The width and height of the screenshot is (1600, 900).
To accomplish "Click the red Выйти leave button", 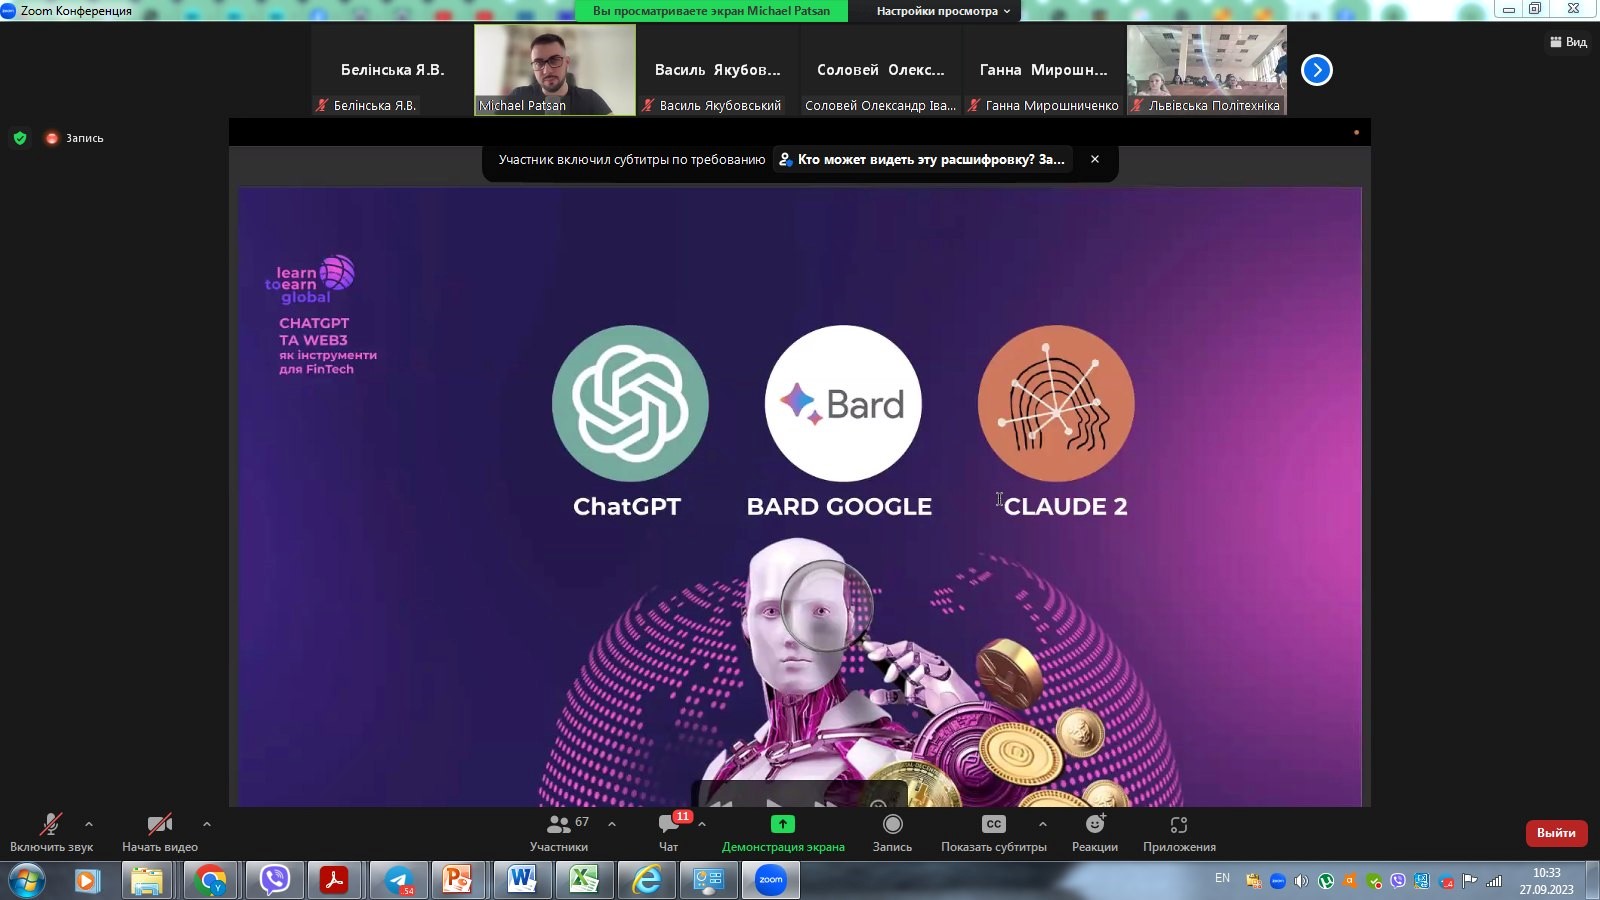I will click(x=1556, y=833).
